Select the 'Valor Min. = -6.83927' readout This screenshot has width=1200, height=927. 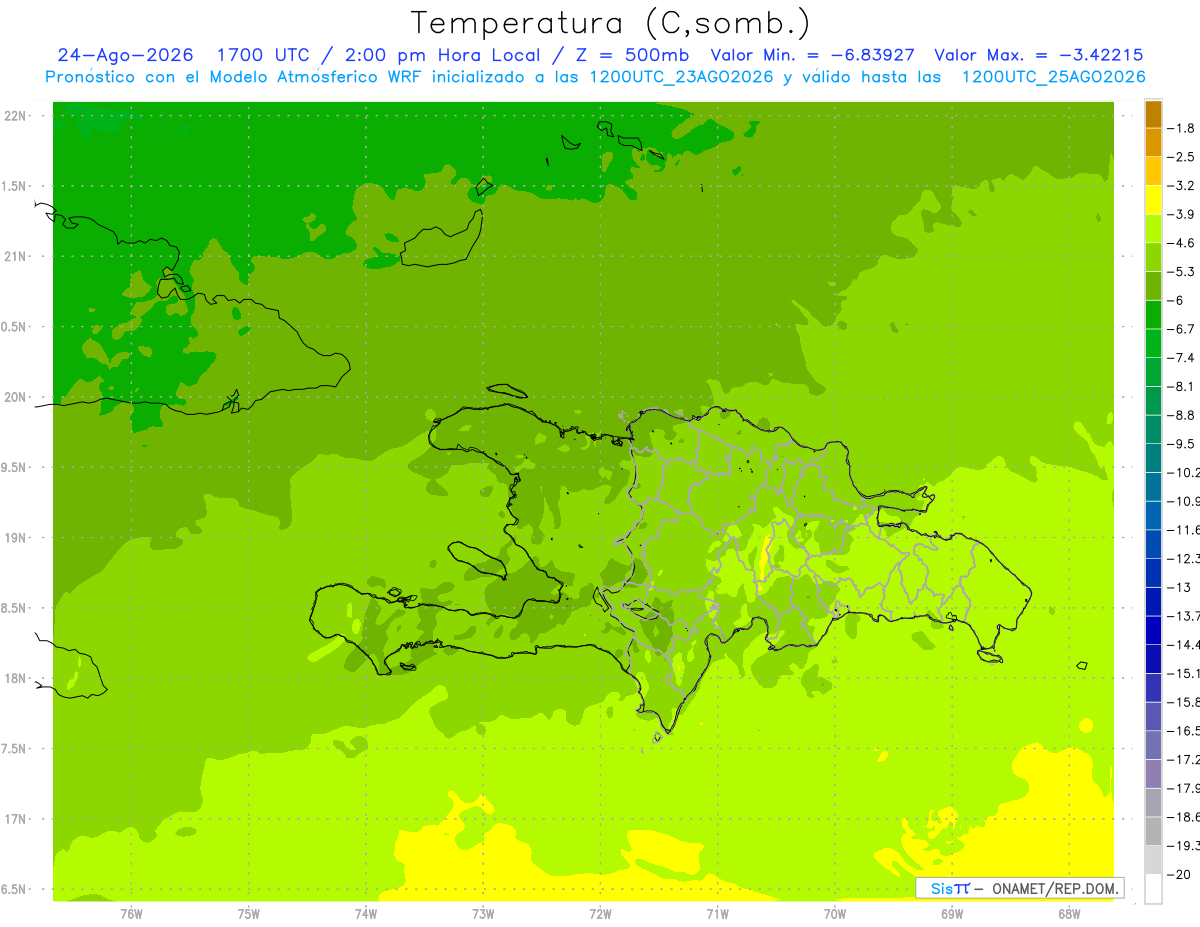click(x=812, y=55)
